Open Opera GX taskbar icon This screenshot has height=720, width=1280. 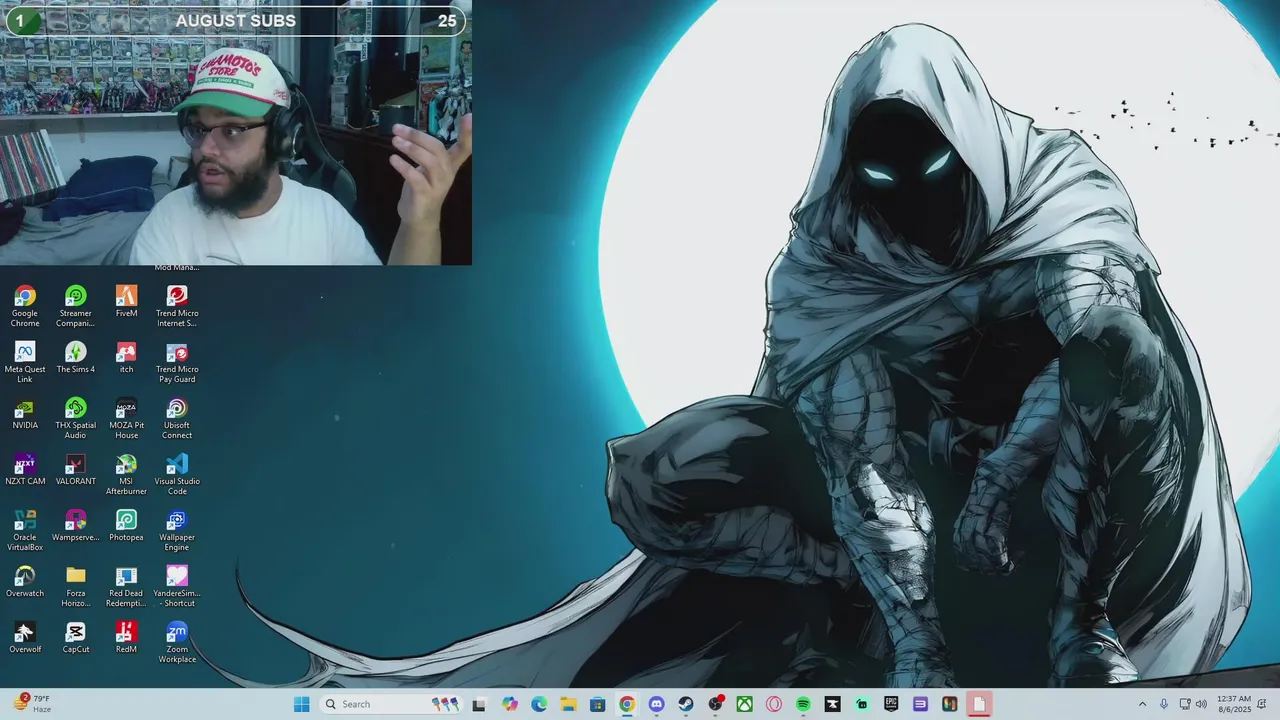(x=774, y=704)
